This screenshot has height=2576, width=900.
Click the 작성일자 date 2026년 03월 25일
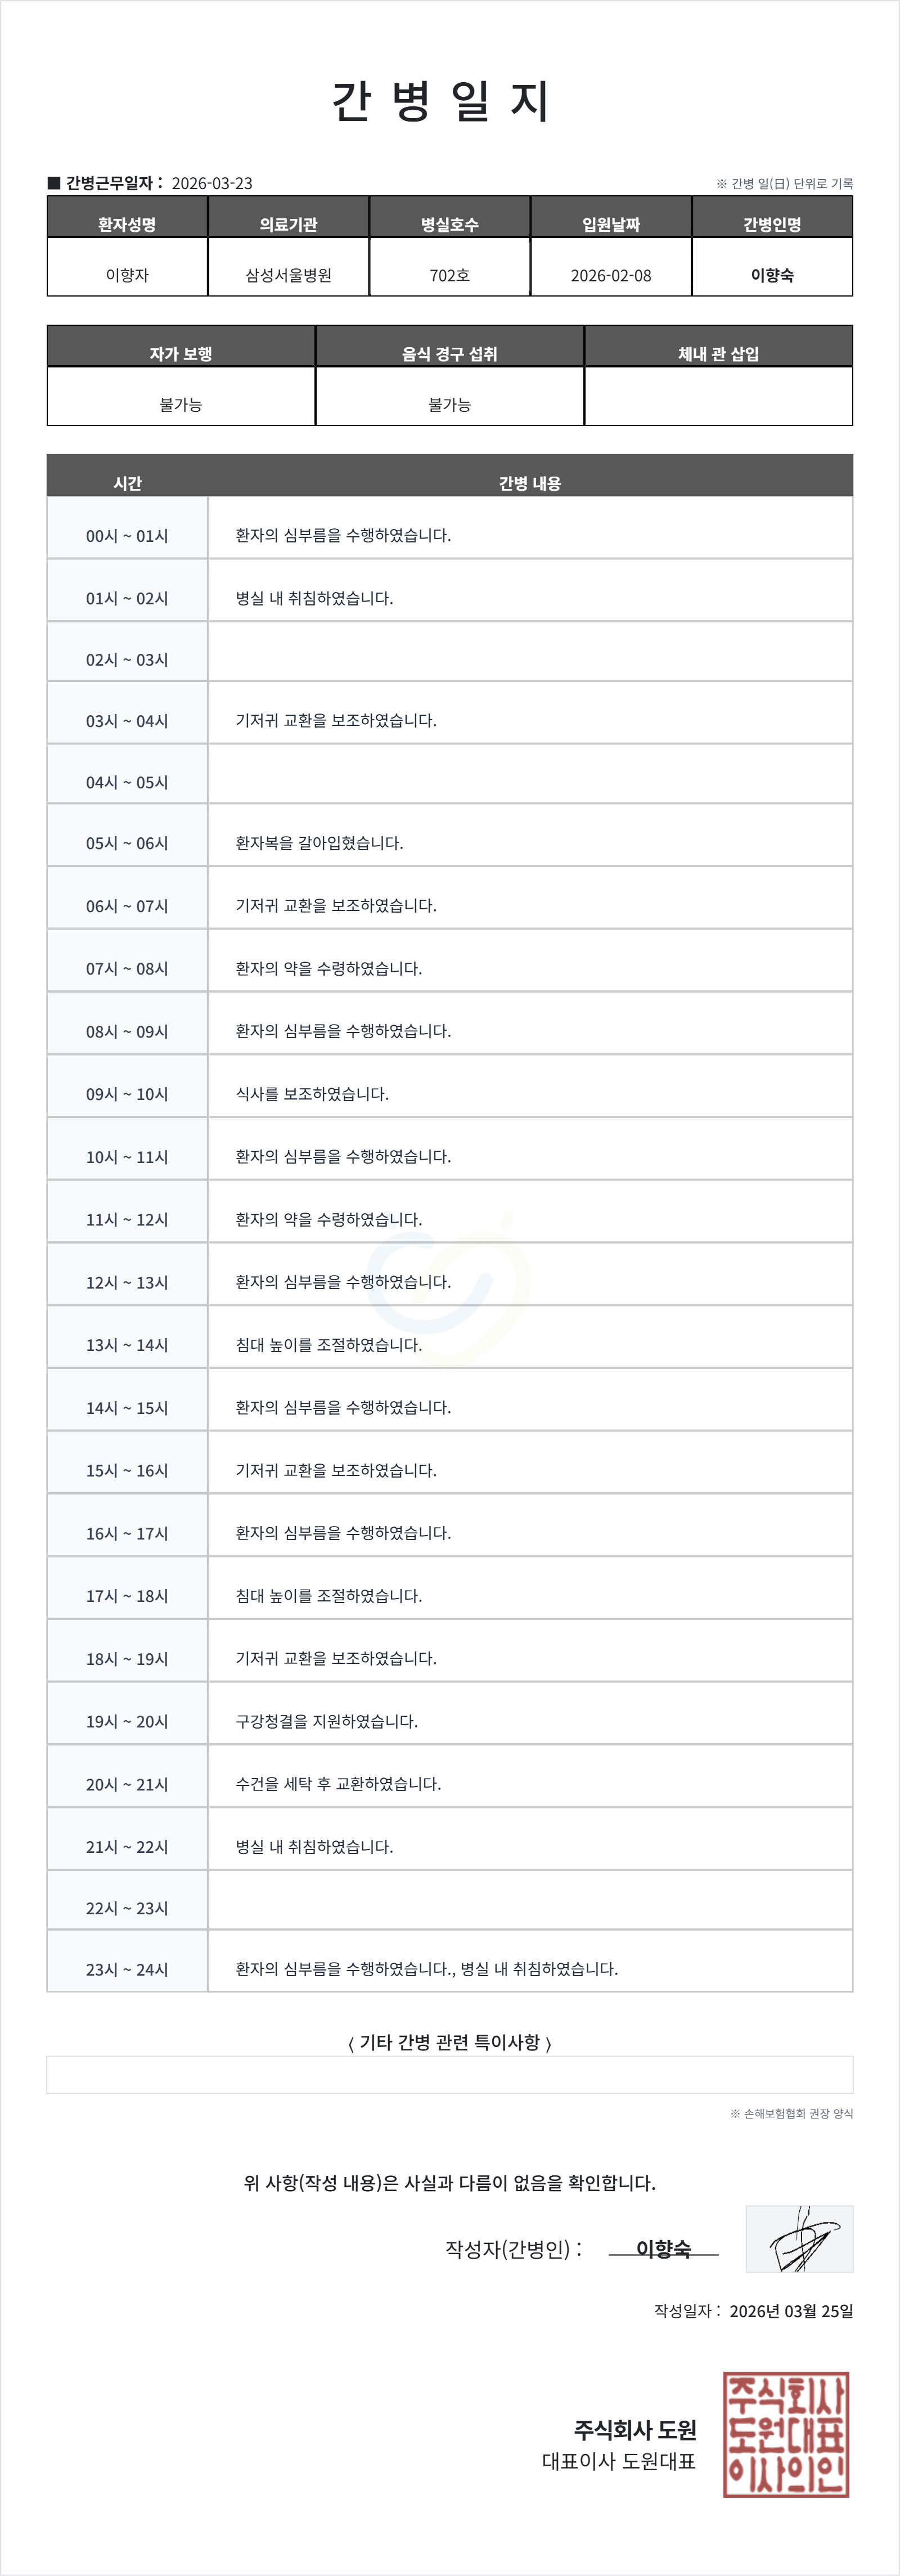click(791, 2311)
